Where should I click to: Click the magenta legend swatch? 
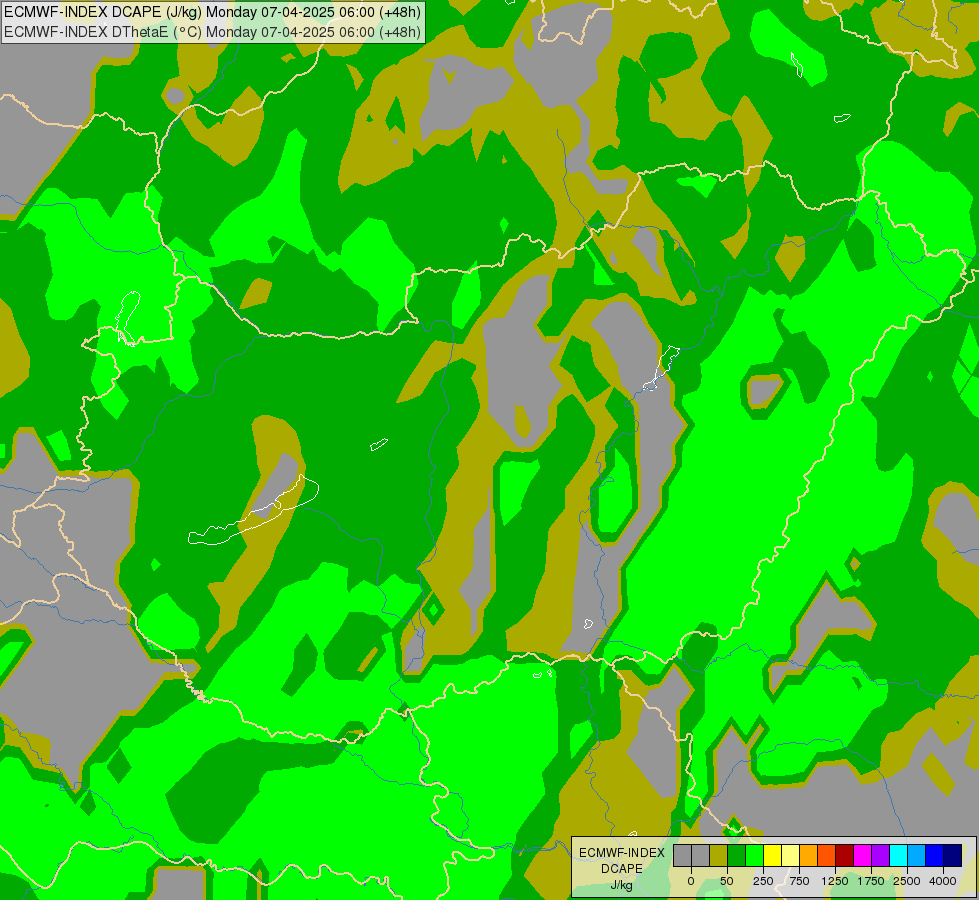(x=863, y=856)
